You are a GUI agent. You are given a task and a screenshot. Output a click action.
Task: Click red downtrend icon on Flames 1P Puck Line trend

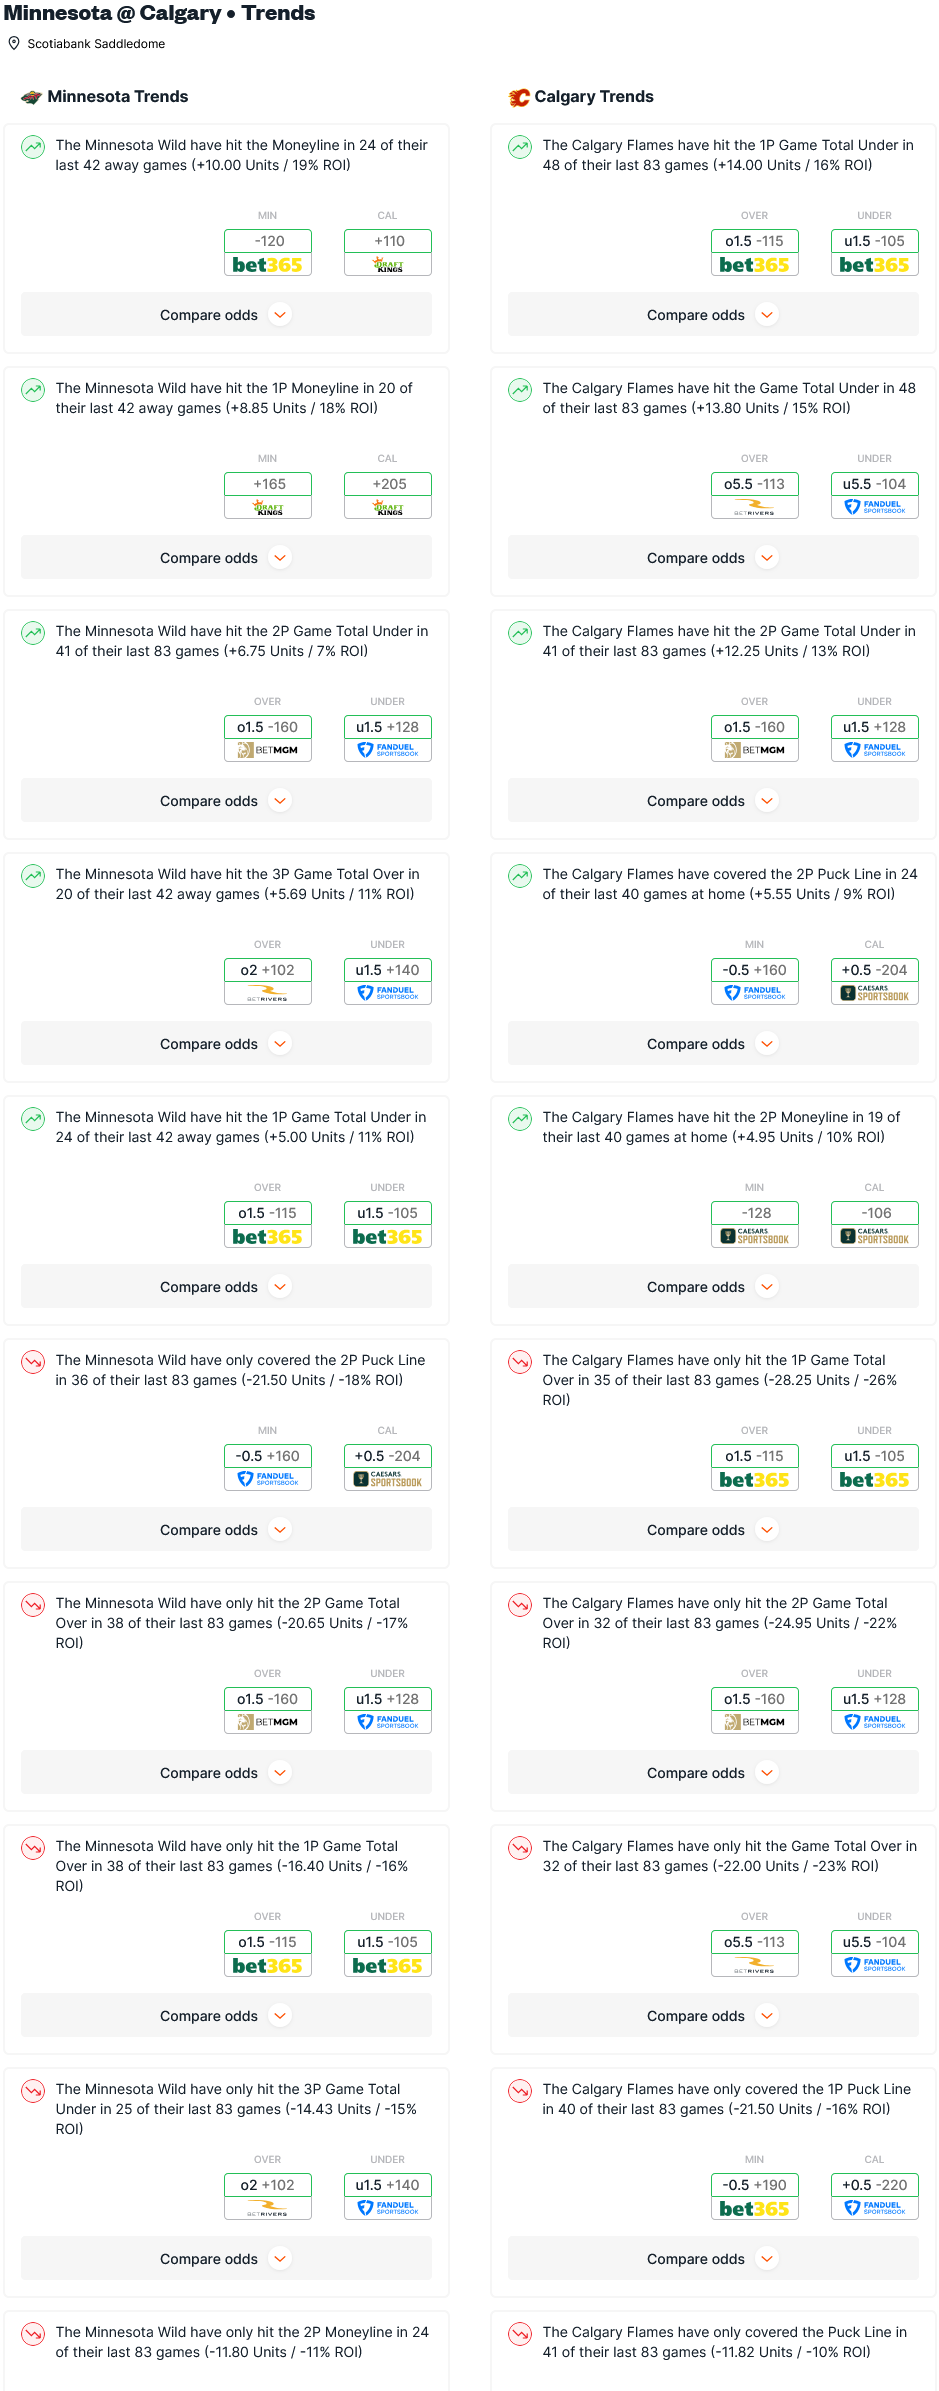click(x=520, y=2090)
